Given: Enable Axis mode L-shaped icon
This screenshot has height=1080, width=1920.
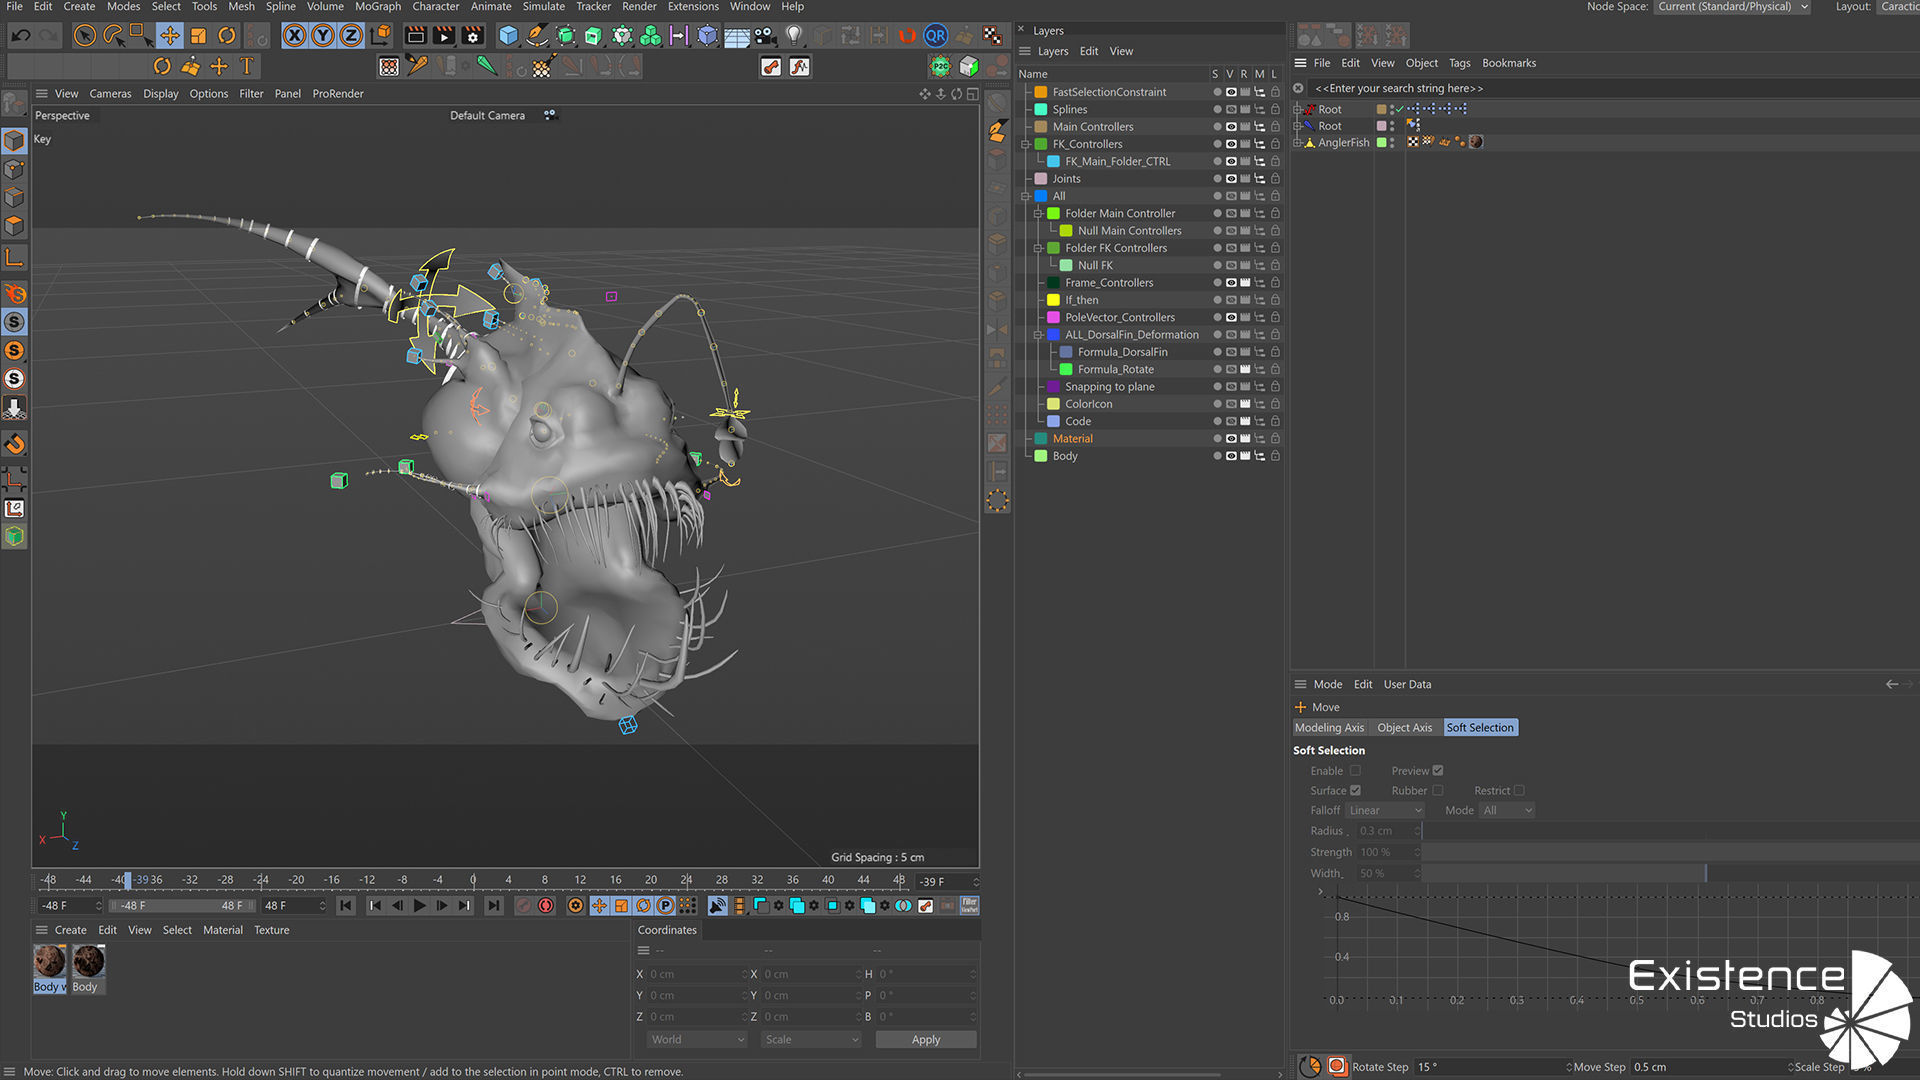Looking at the screenshot, I should [14, 258].
